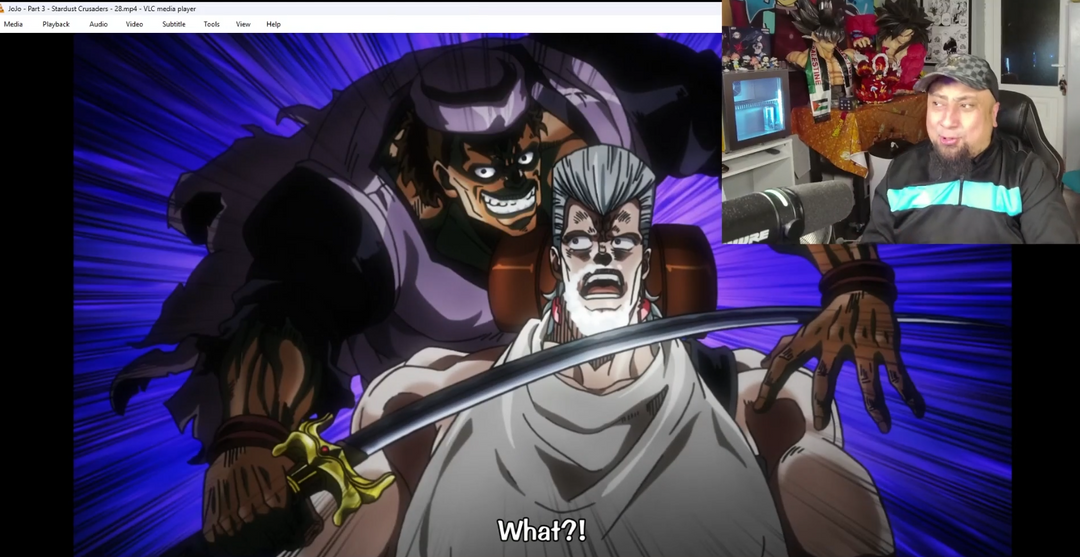Open the View menu
1080x557 pixels.
click(x=243, y=24)
